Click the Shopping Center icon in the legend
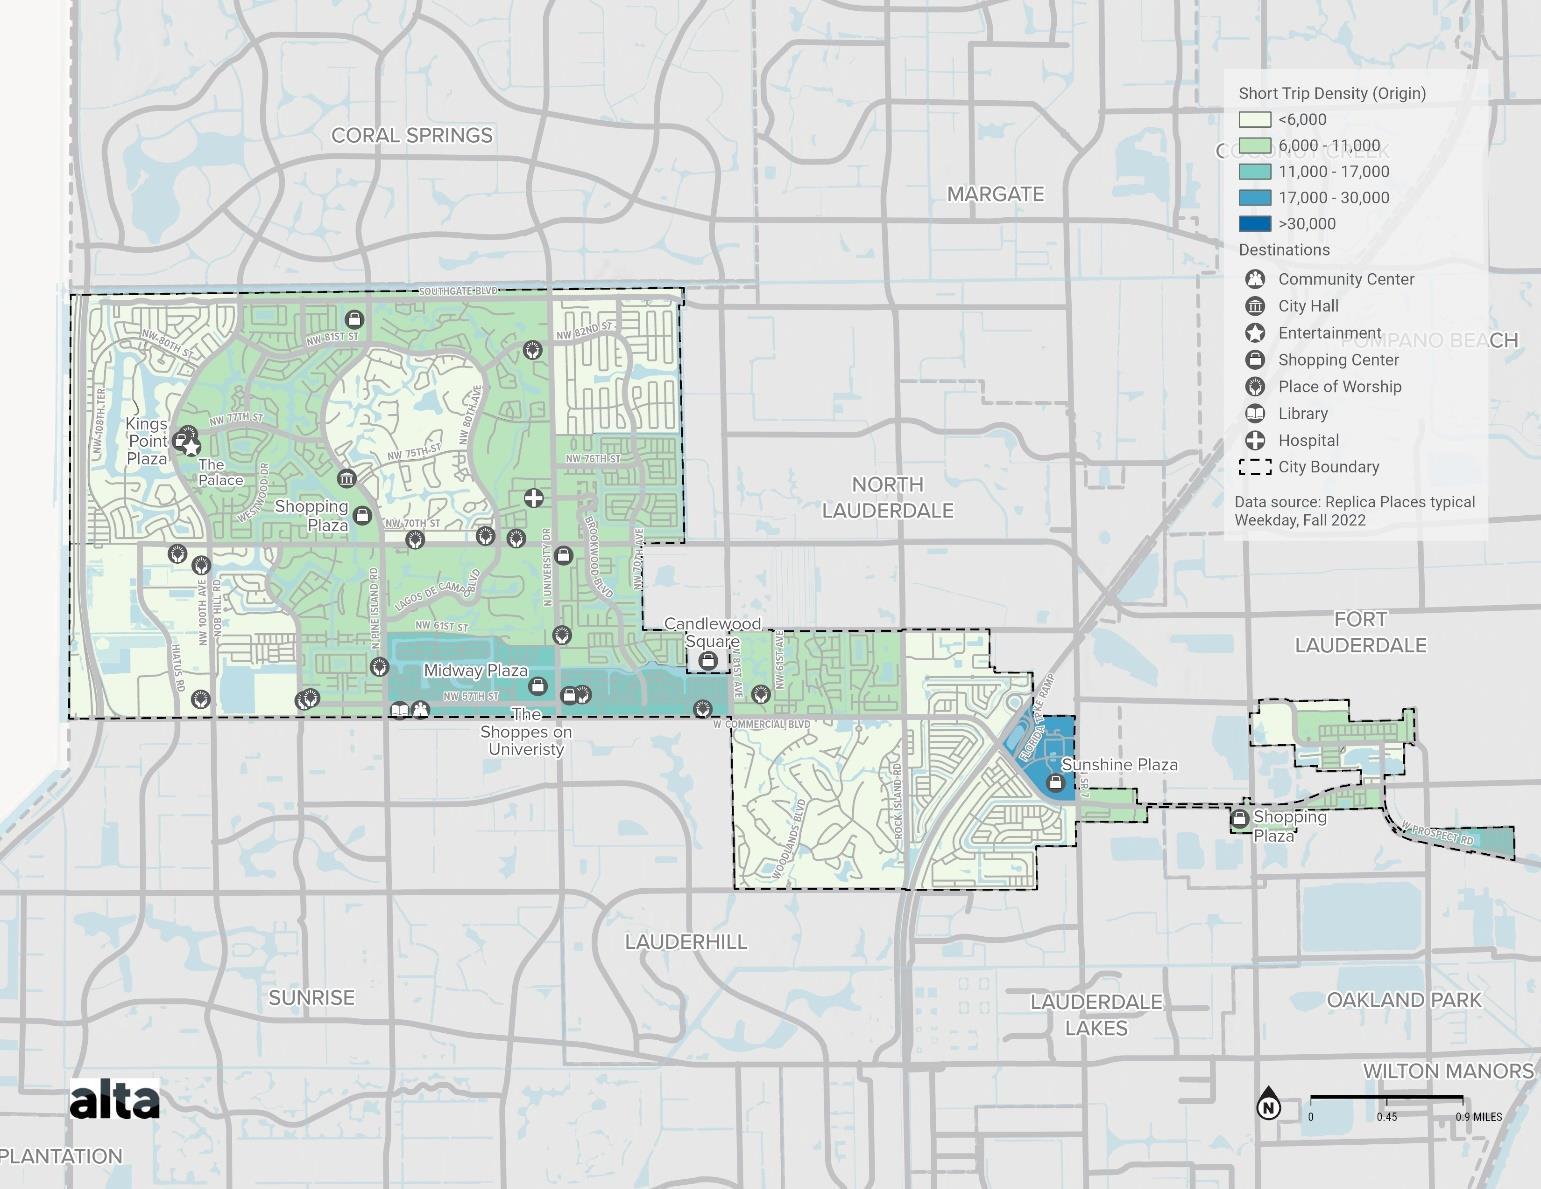Viewport: 1541px width, 1189px height. pos(1255,360)
